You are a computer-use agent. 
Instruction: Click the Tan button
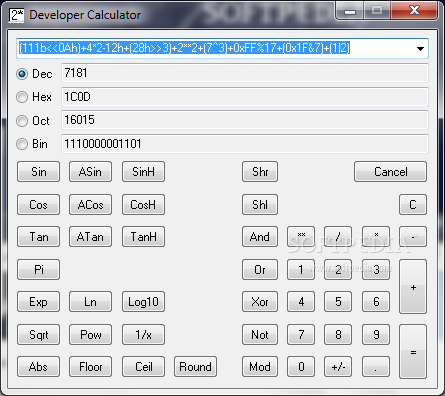(x=39, y=237)
